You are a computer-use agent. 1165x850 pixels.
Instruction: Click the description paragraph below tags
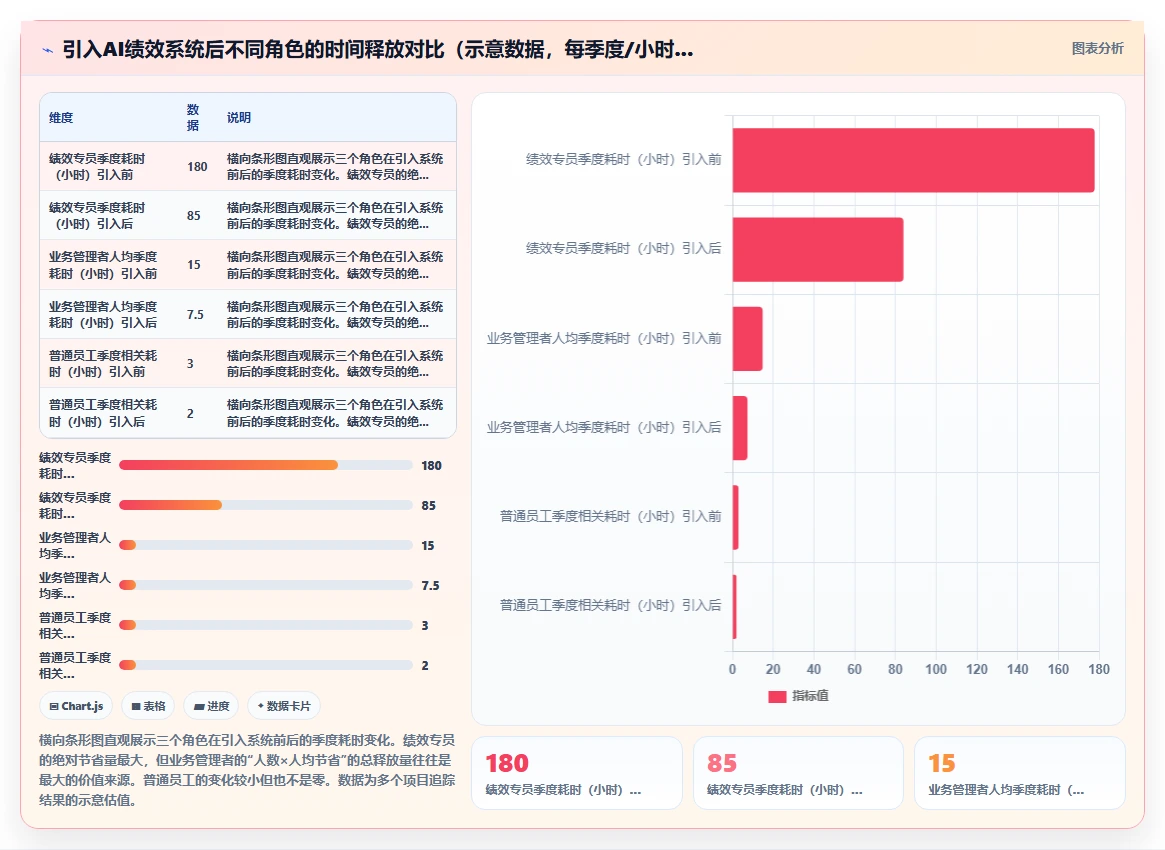click(x=247, y=770)
